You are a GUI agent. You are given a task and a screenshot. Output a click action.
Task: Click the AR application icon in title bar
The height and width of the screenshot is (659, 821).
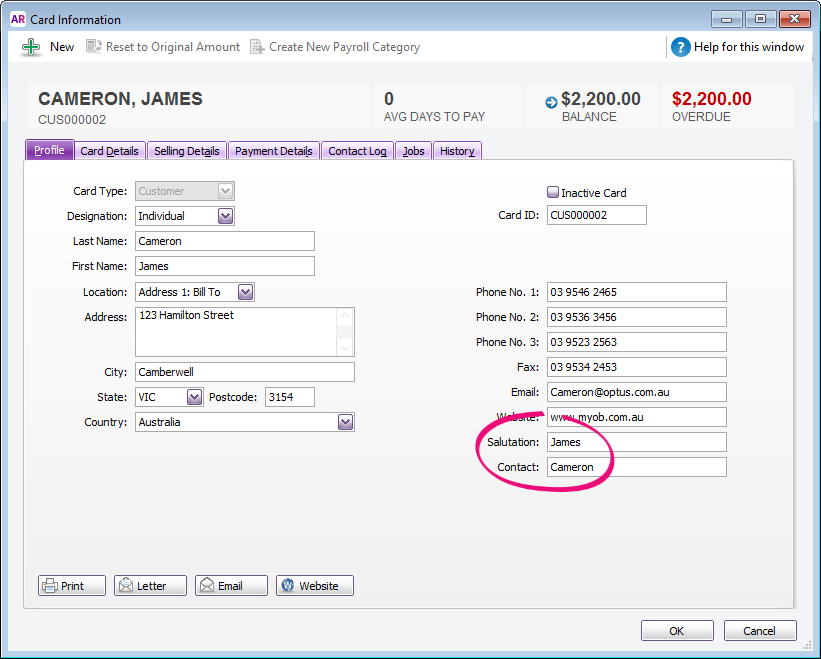coord(17,19)
